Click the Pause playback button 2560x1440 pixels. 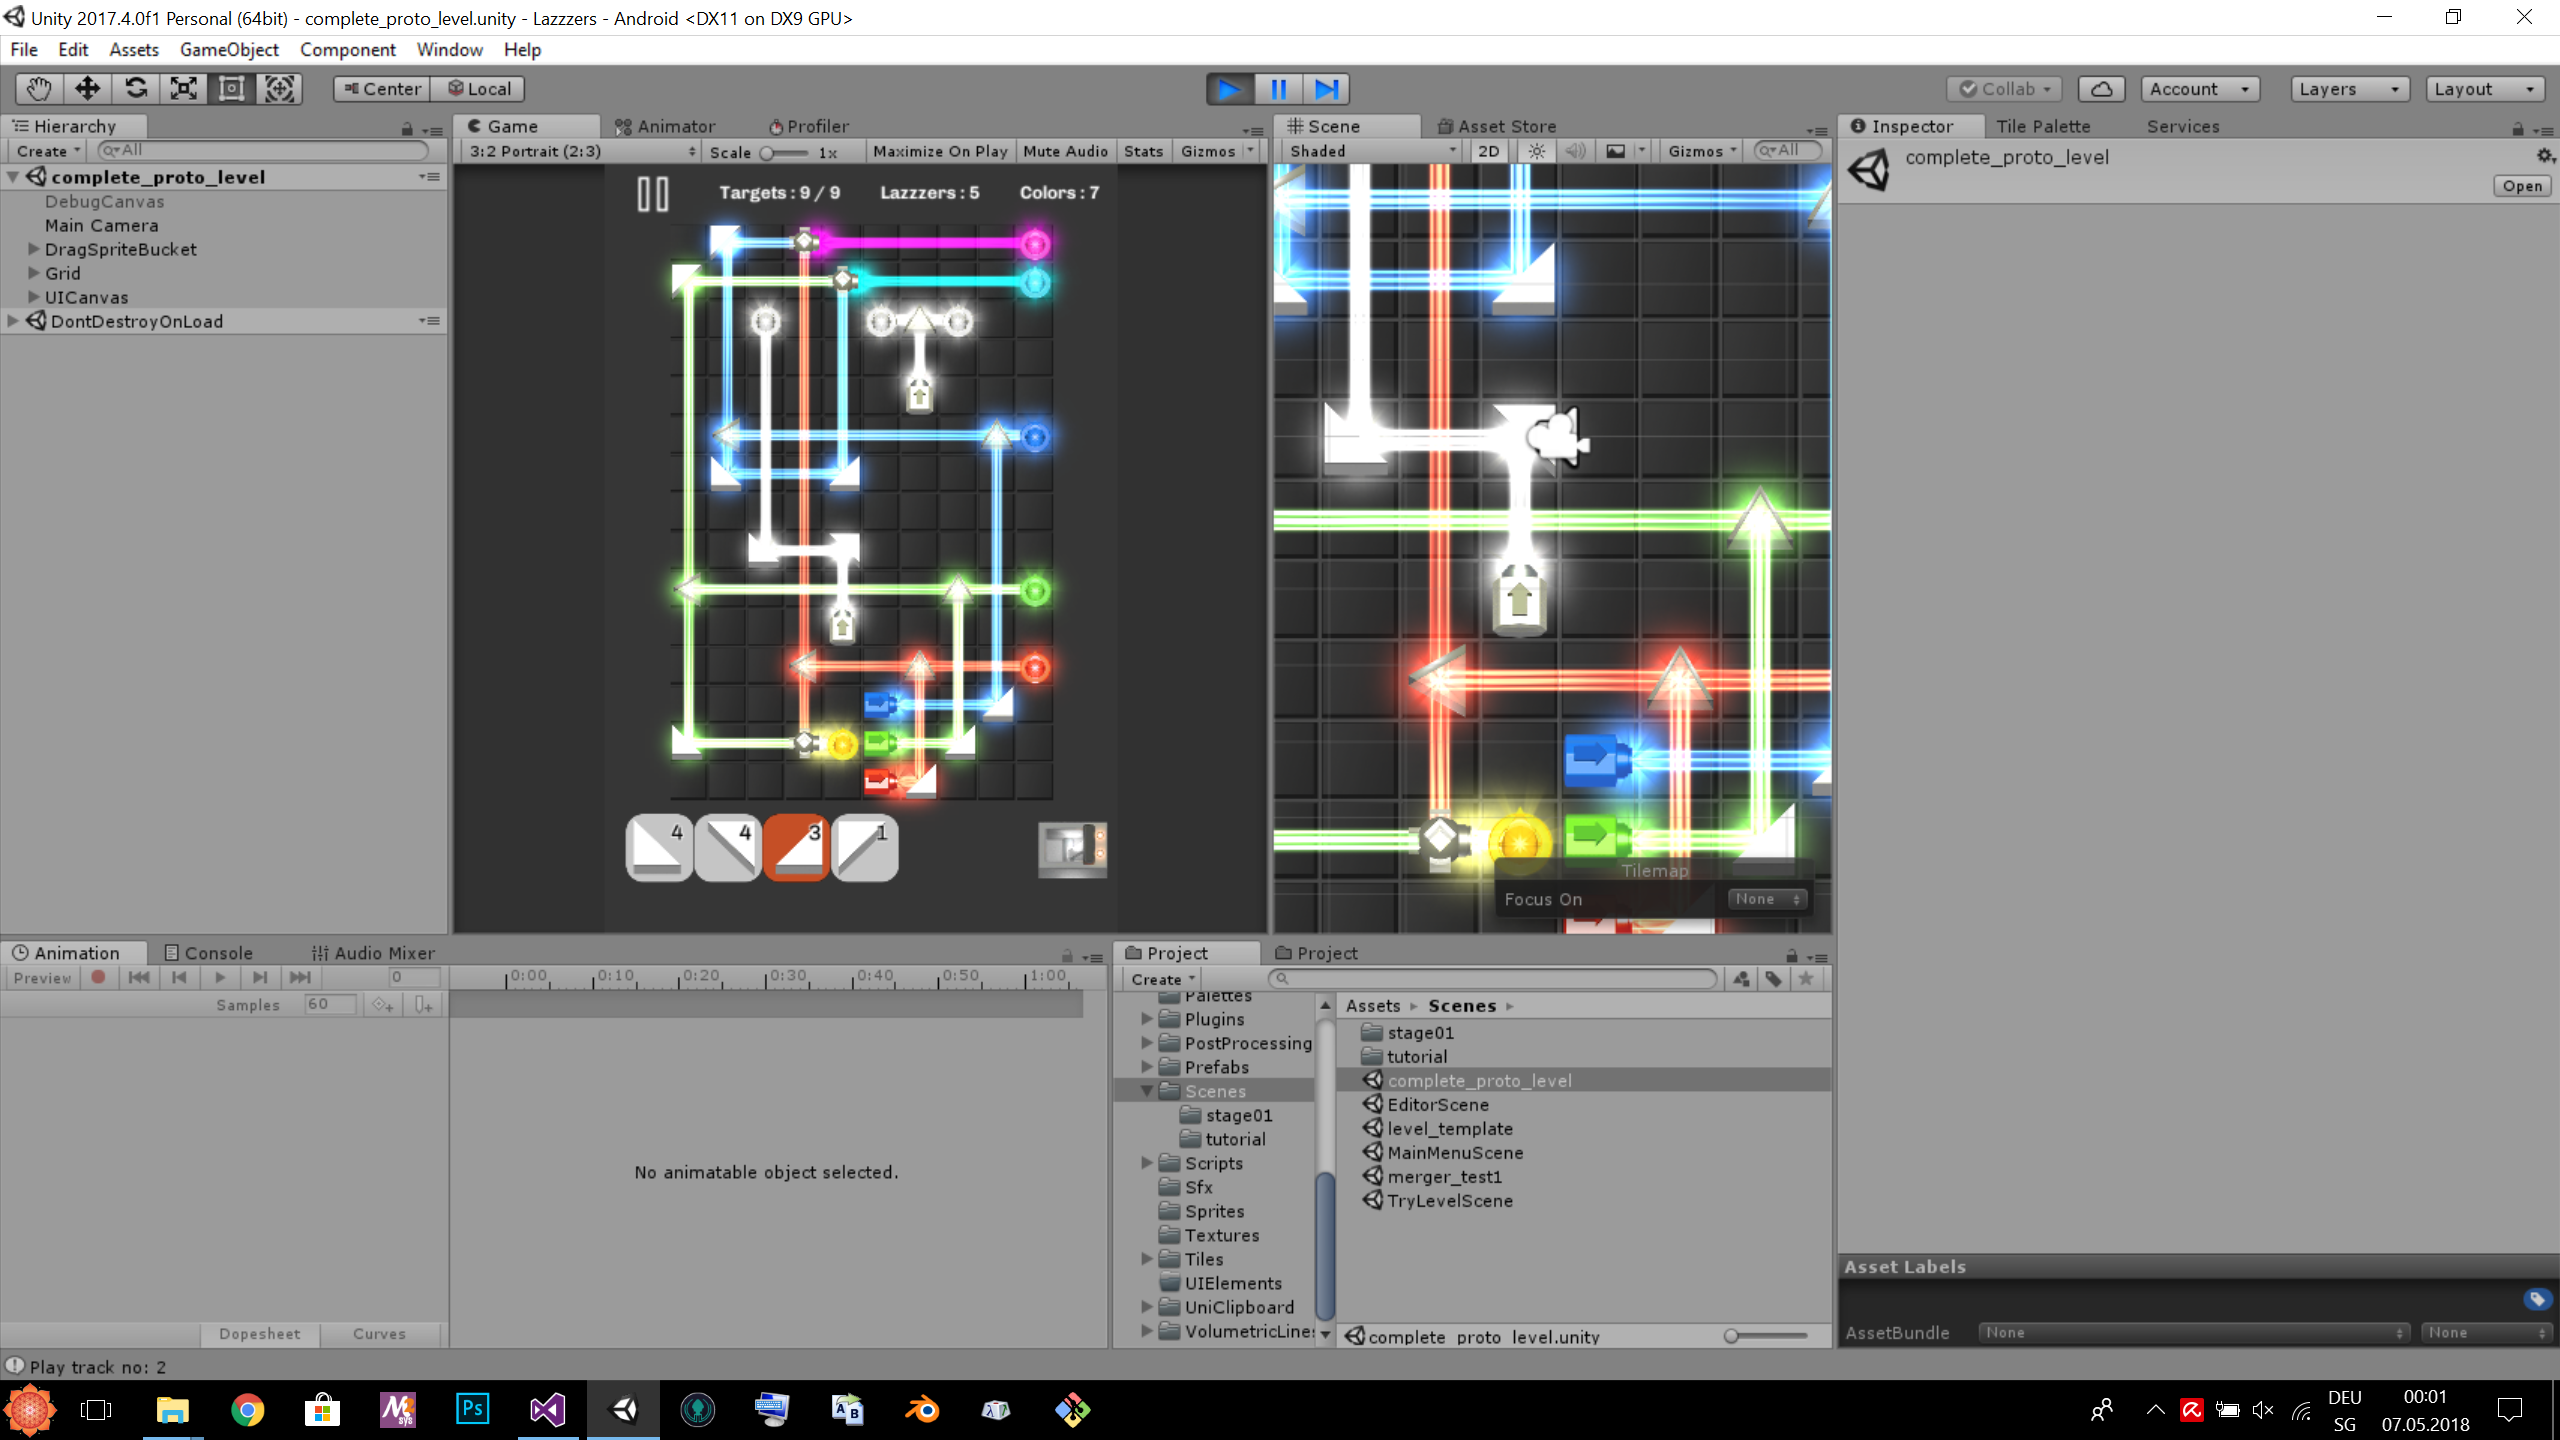click(x=1278, y=89)
